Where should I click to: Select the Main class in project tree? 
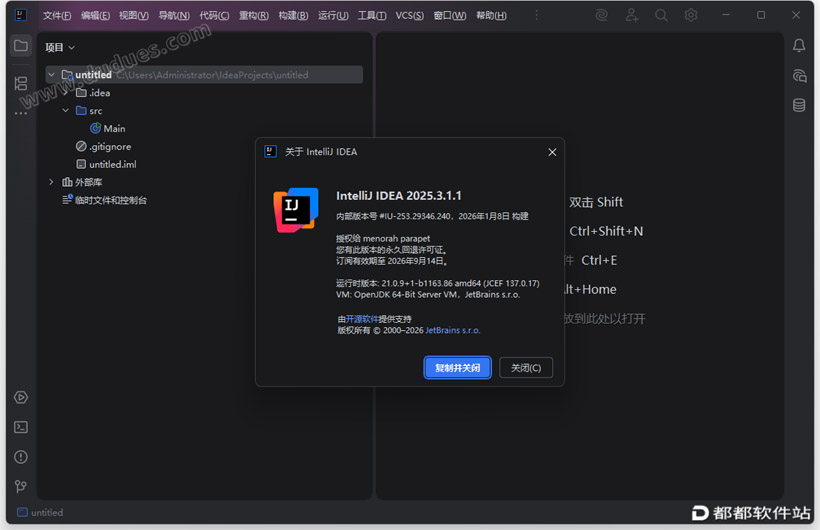[108, 128]
